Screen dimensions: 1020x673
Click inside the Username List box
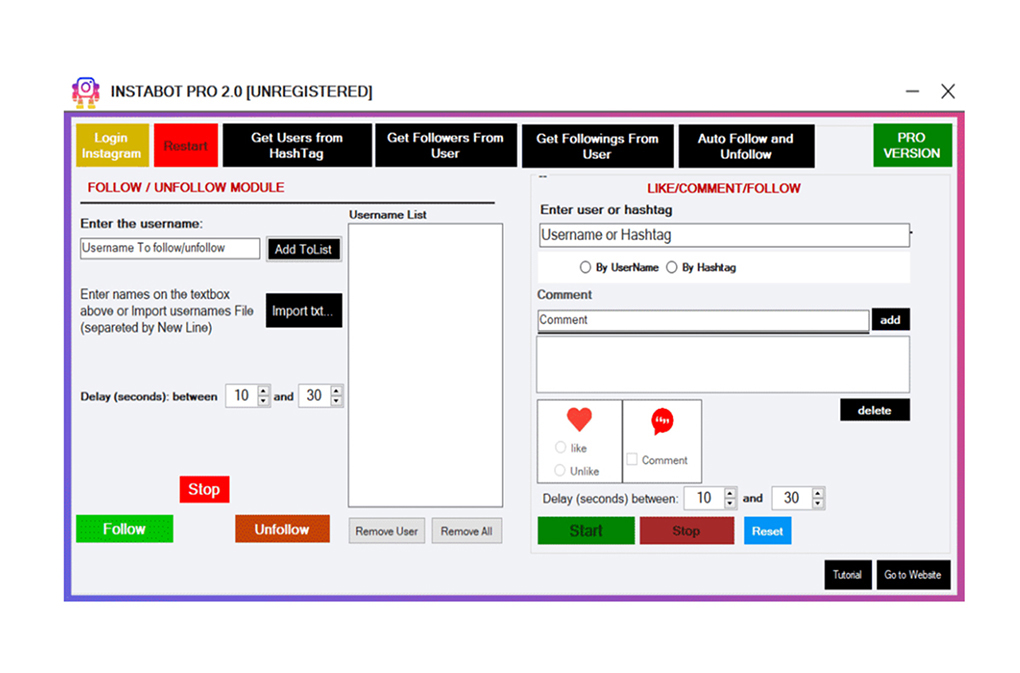(x=425, y=365)
